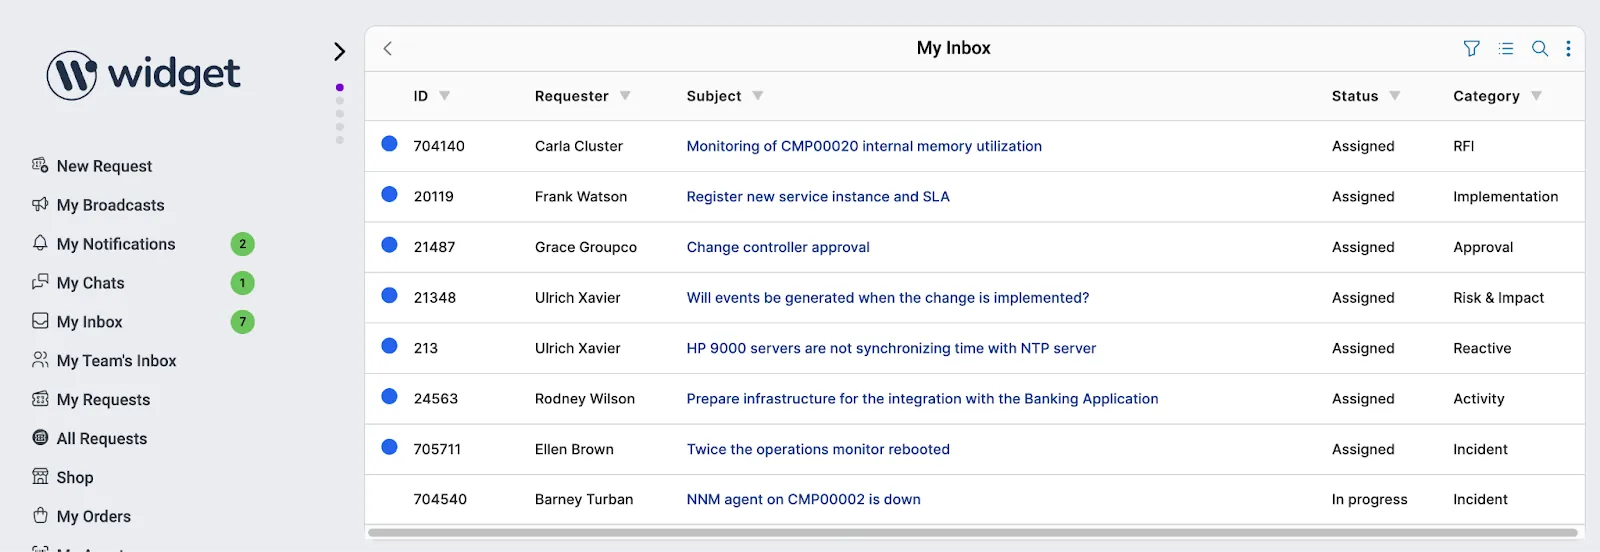Open the list view options icon

click(x=1506, y=48)
